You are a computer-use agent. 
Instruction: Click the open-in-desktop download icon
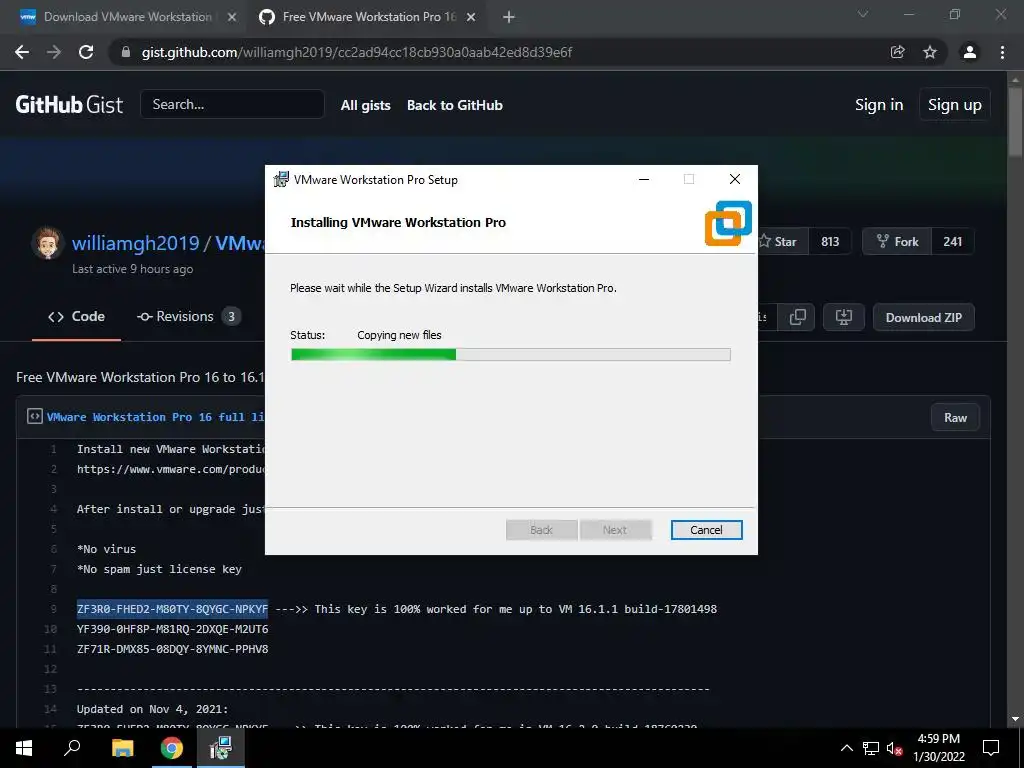coord(844,317)
